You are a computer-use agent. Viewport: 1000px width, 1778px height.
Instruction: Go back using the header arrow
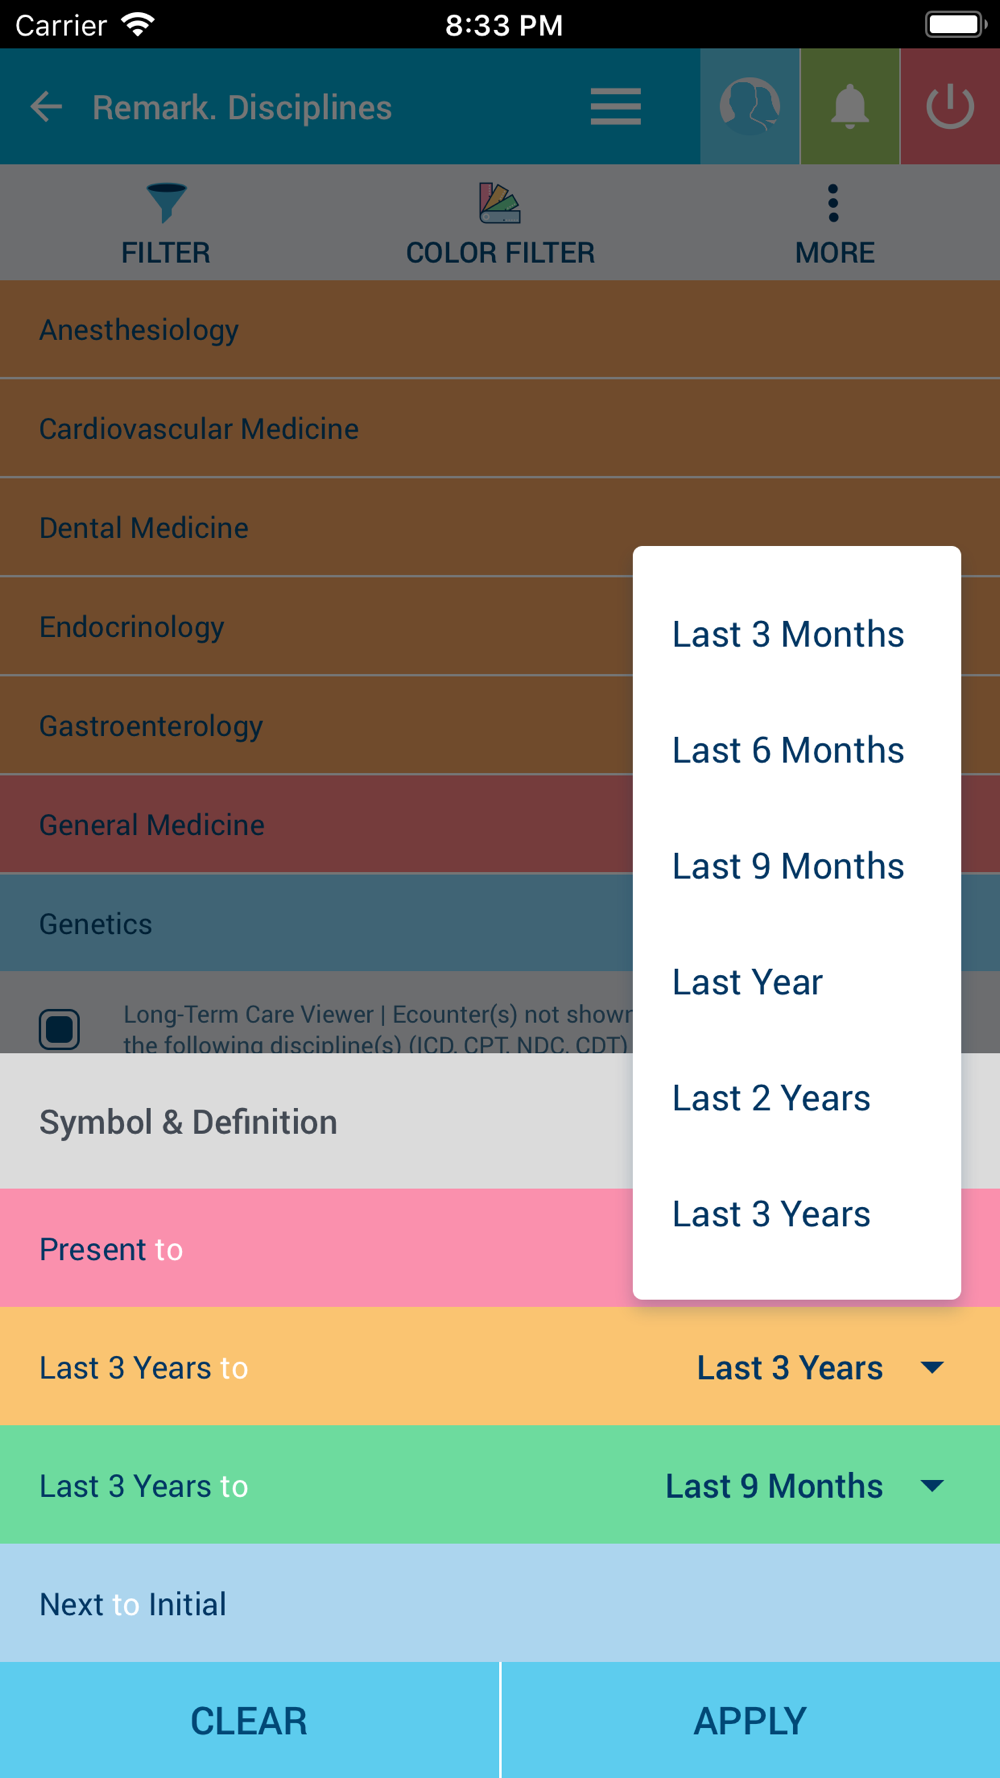coord(46,106)
